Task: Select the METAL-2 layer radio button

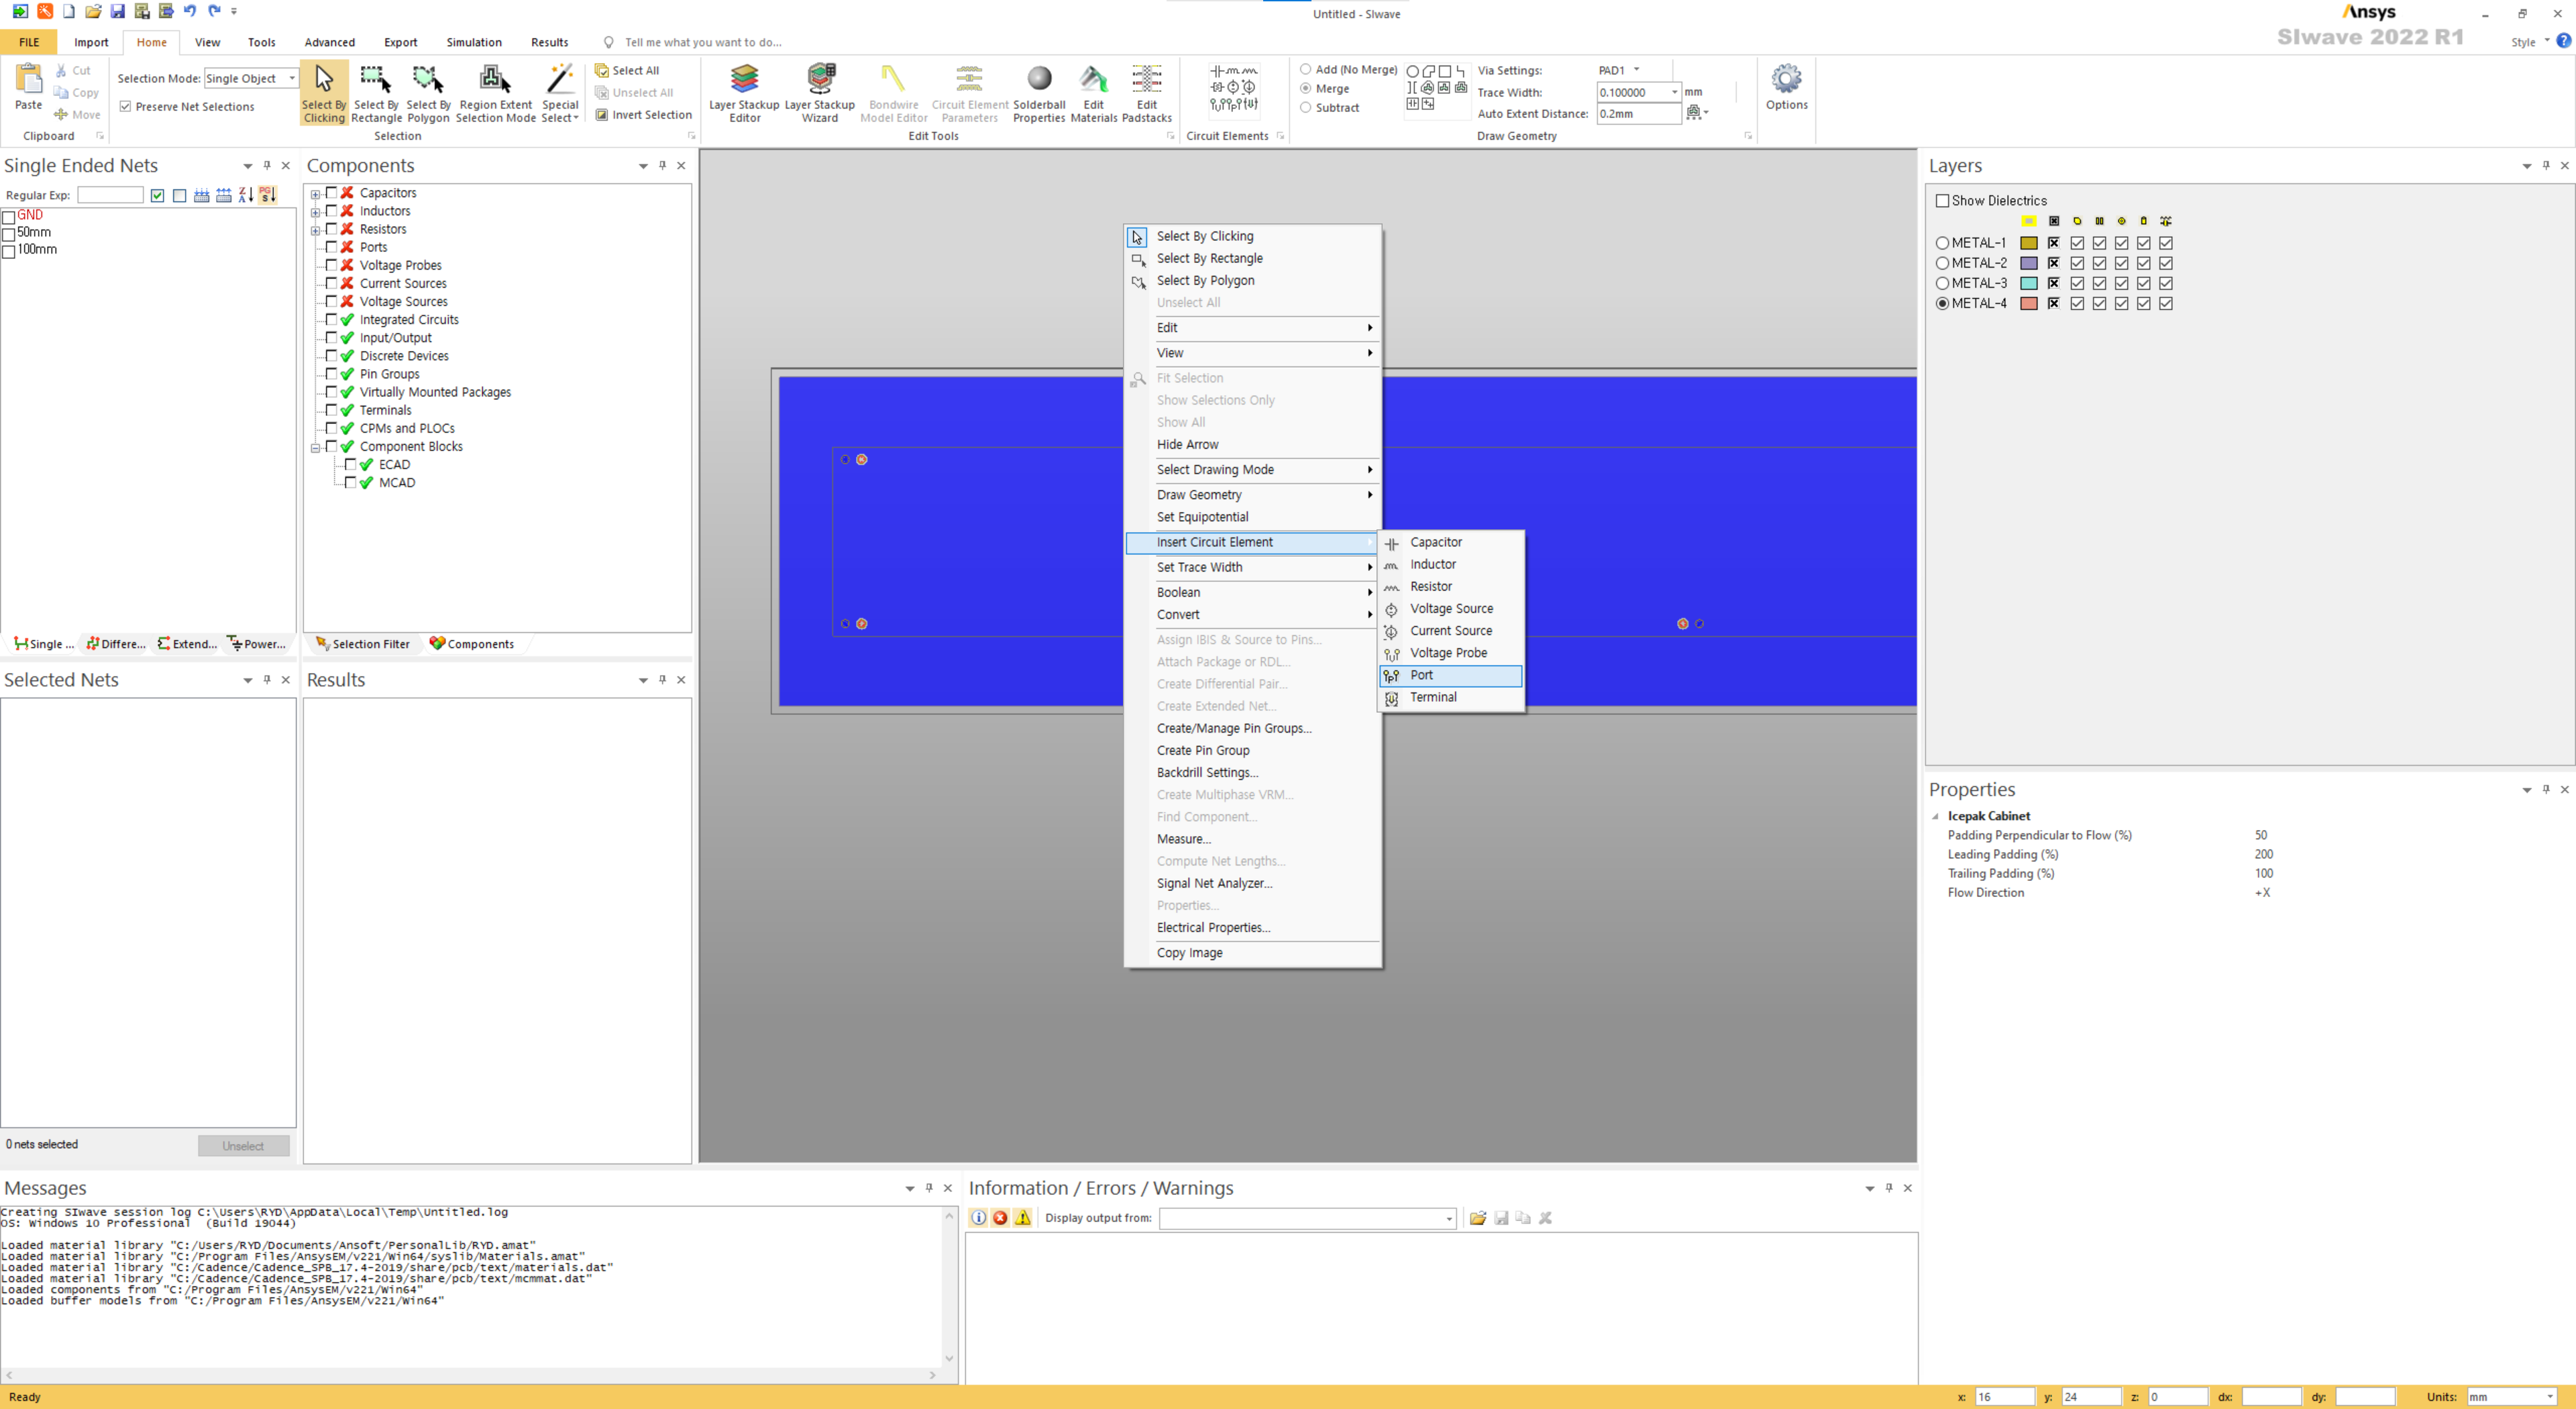Action: coord(1942,263)
